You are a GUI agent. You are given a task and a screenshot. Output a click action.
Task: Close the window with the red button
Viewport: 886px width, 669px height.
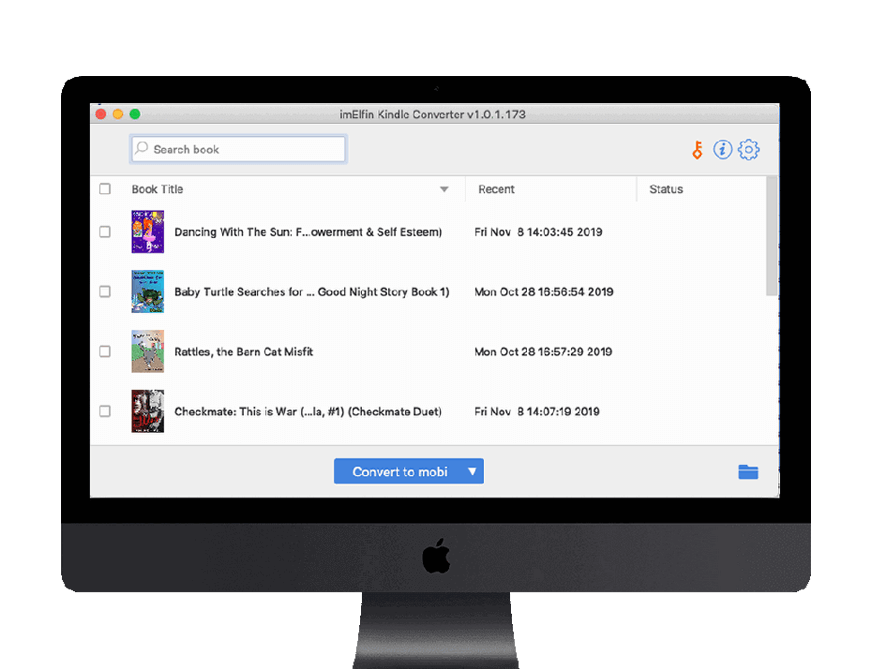click(x=101, y=114)
